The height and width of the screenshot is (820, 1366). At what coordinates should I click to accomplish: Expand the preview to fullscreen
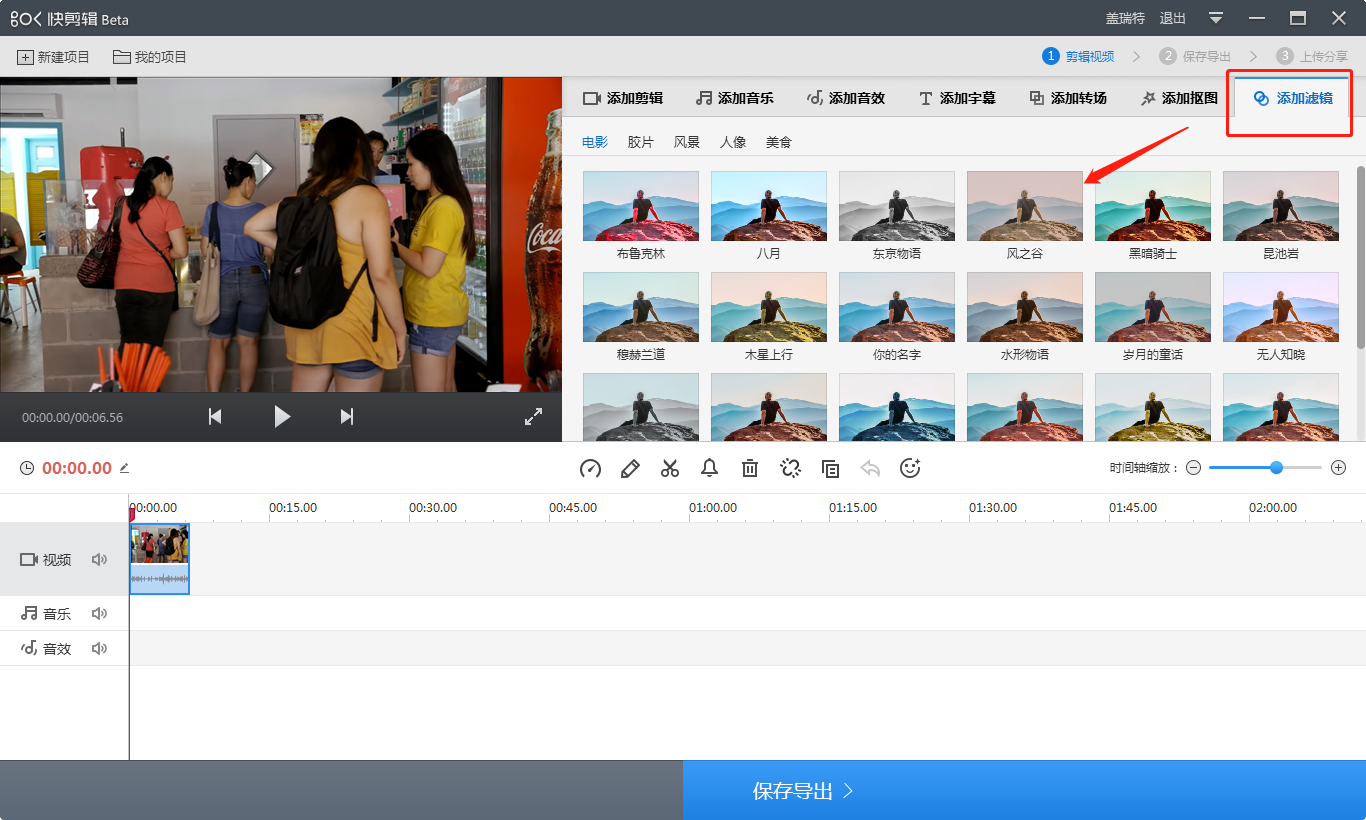534,417
